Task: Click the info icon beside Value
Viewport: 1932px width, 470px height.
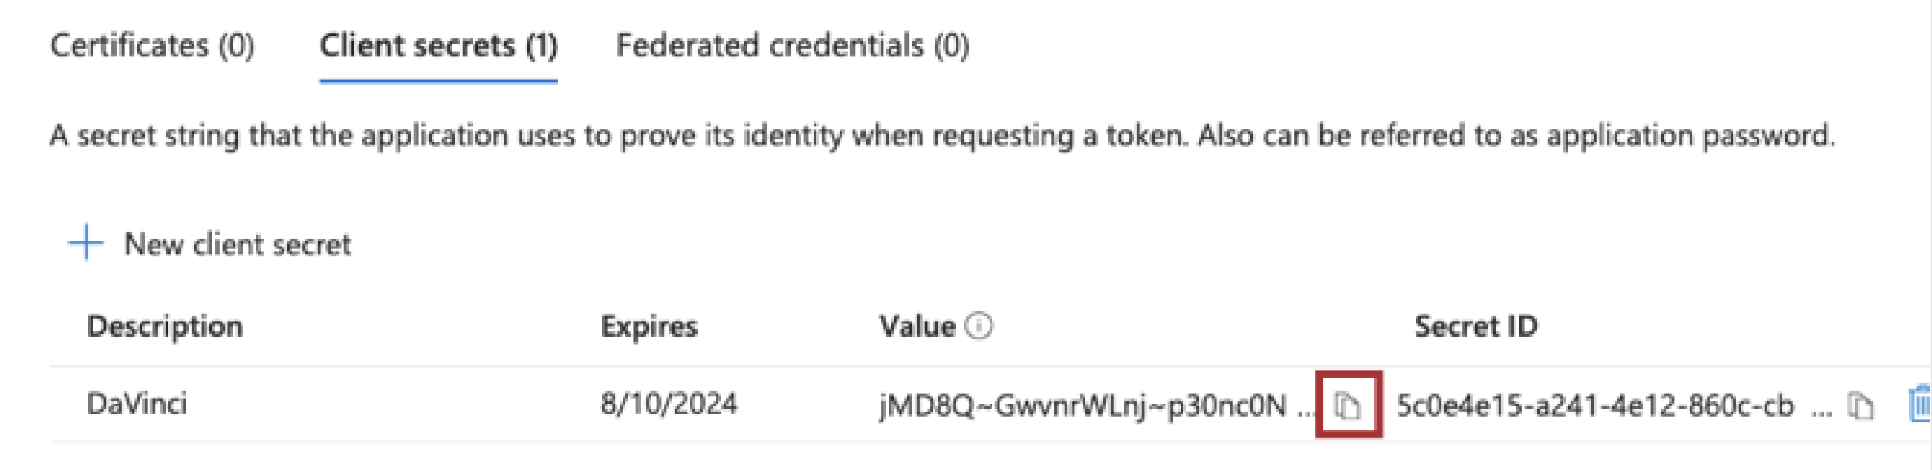Action: (980, 326)
